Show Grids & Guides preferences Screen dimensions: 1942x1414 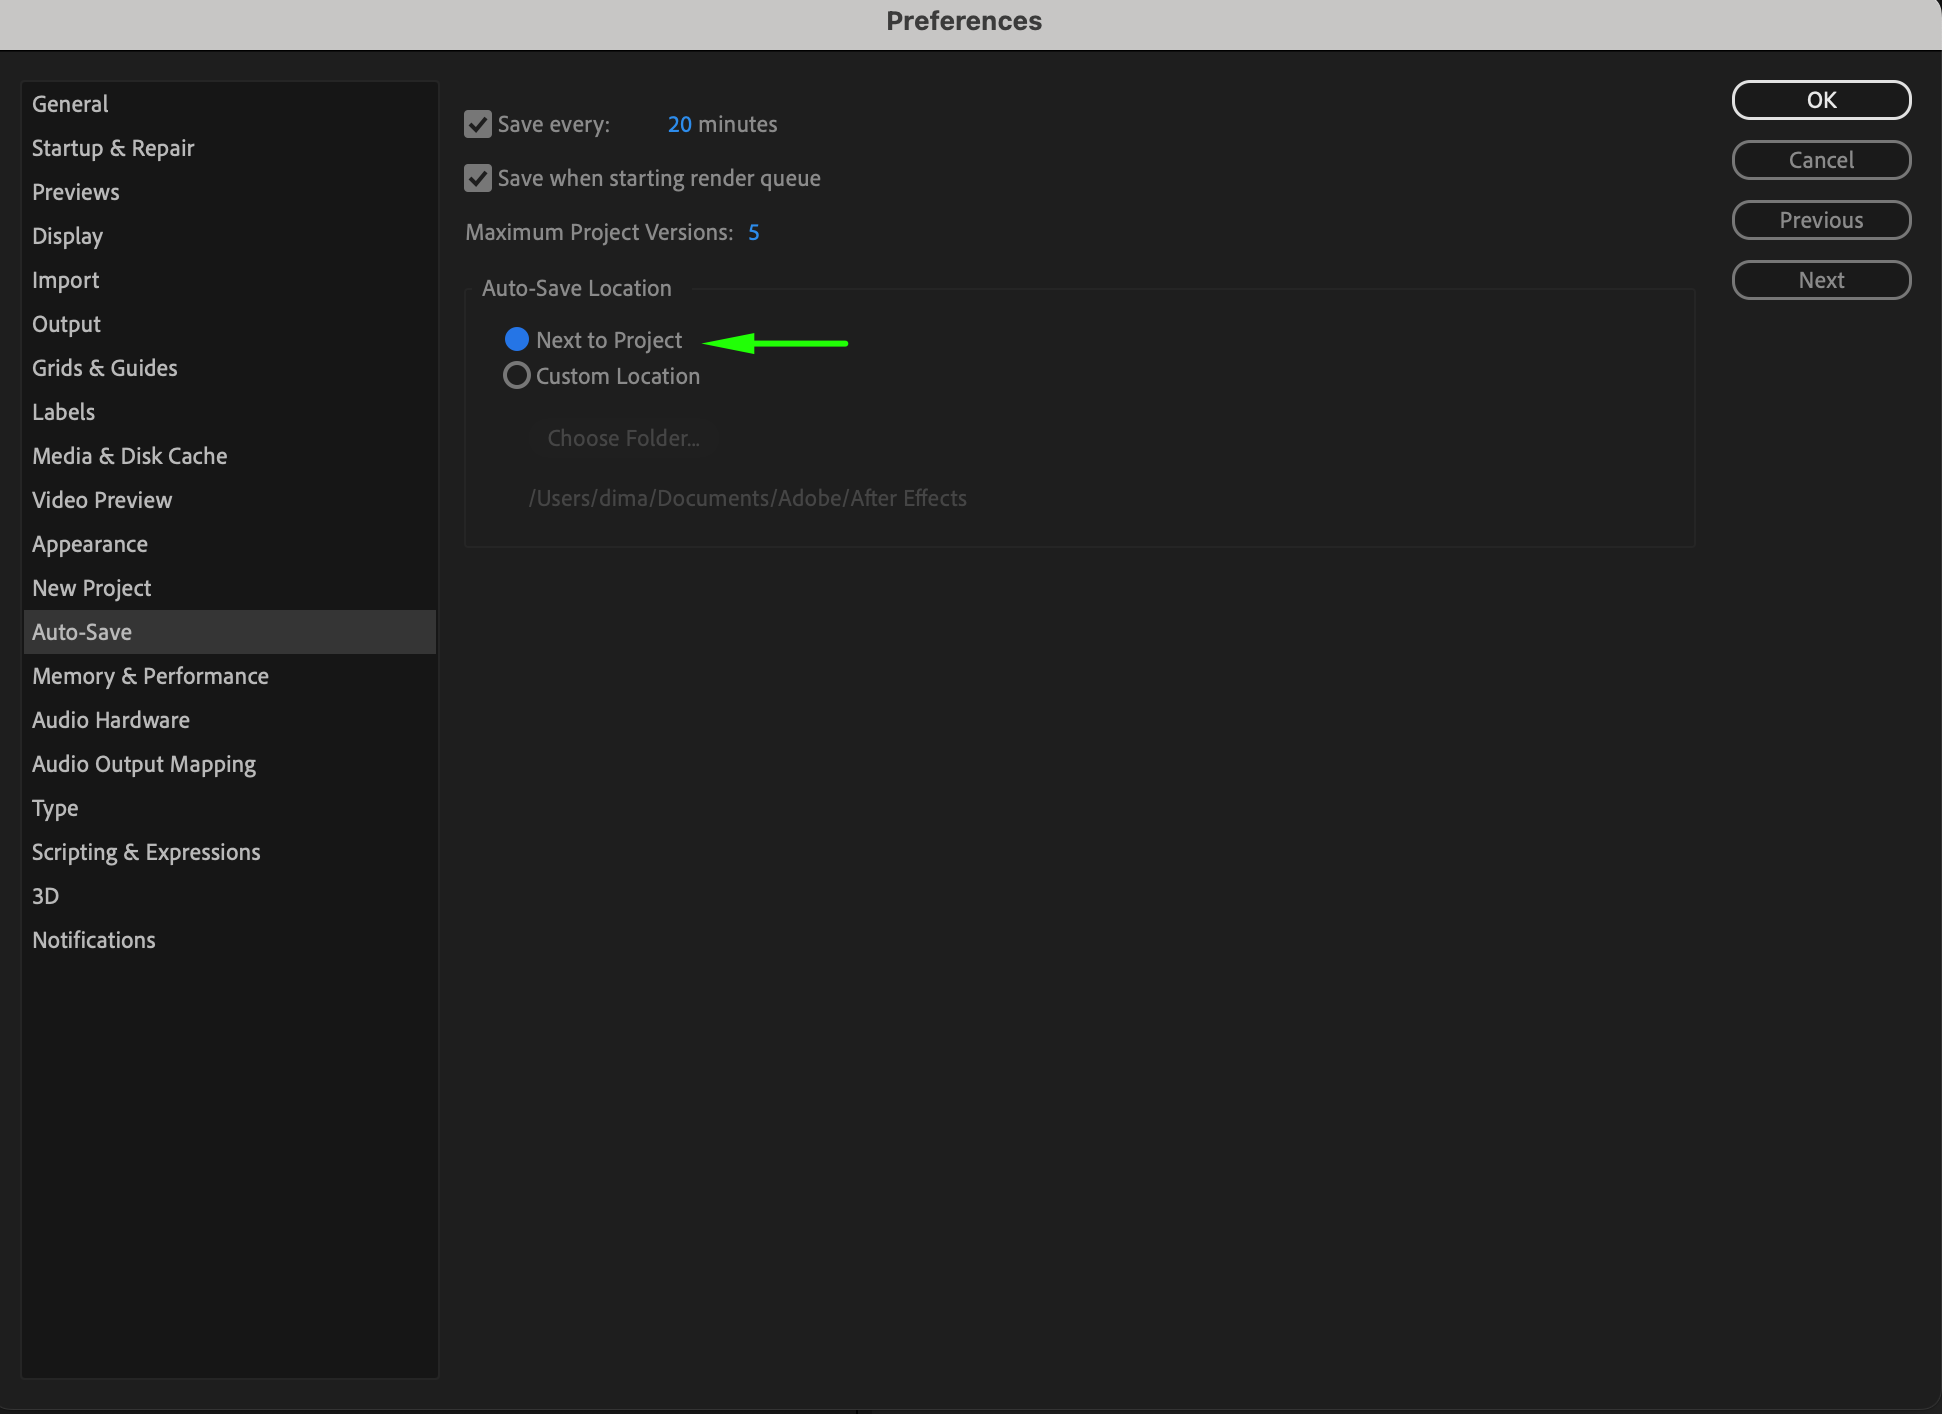coord(105,368)
